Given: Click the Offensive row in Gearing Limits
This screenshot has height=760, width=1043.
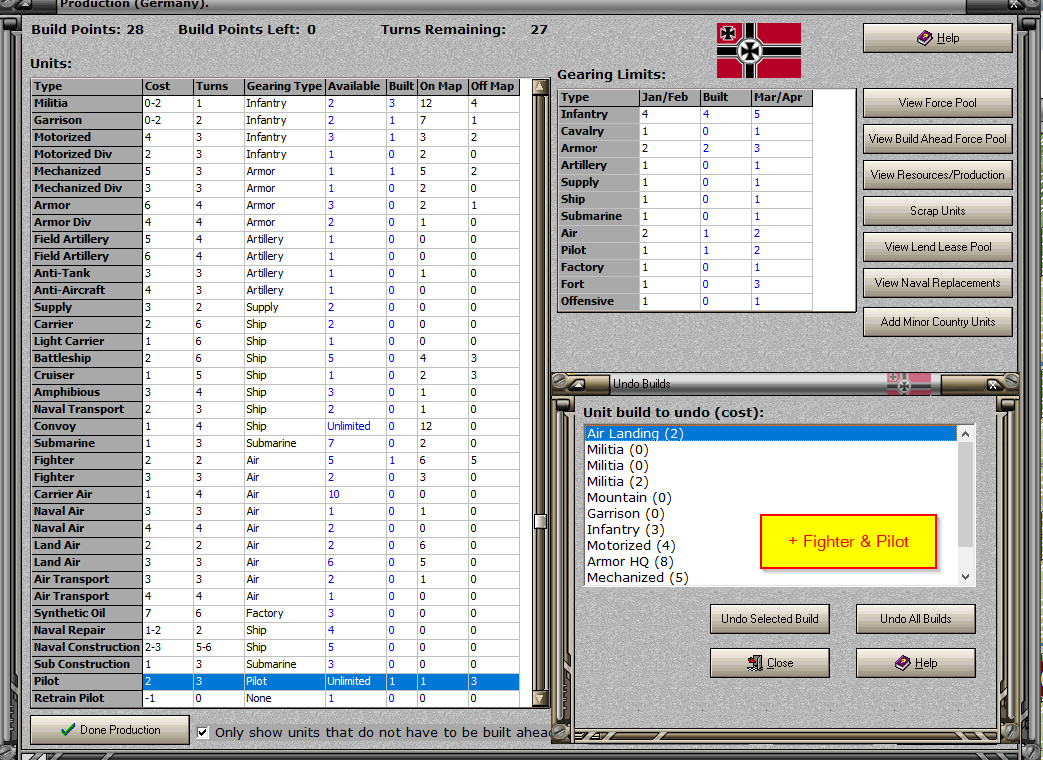Looking at the screenshot, I should pyautogui.click(x=685, y=301).
